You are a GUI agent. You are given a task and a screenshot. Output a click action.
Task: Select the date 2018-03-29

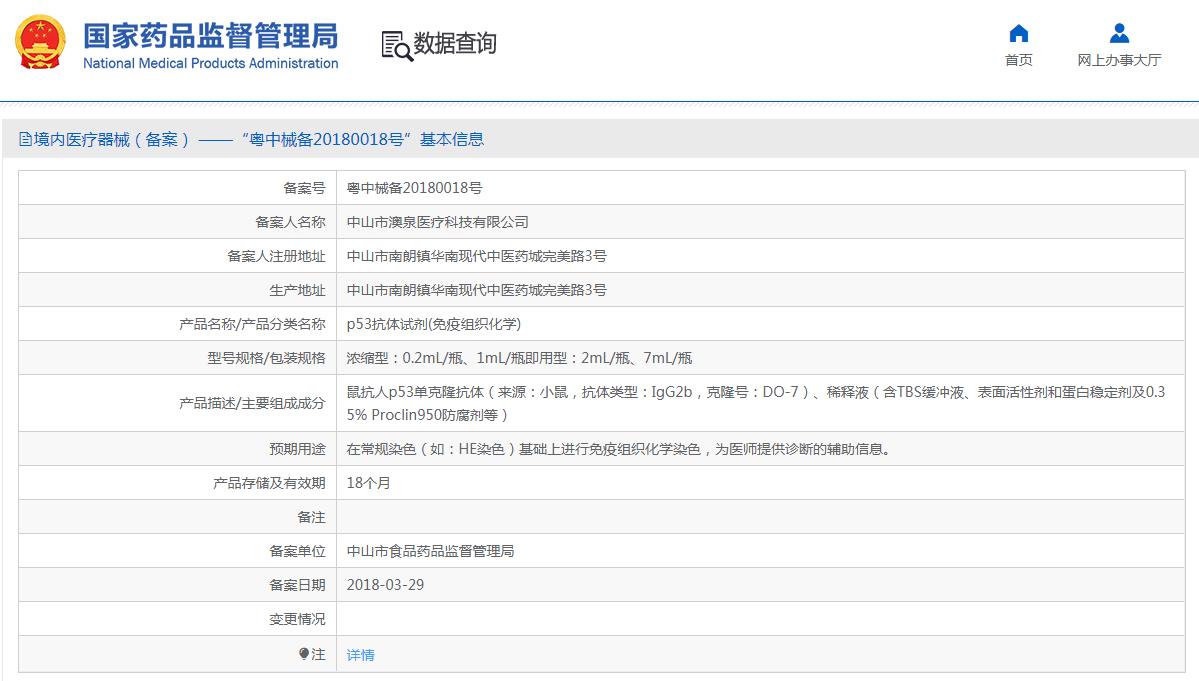point(385,585)
